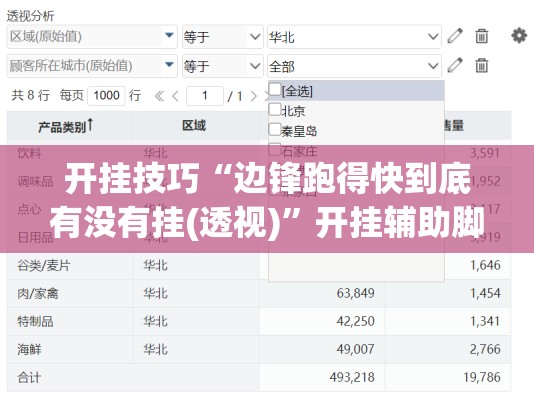Click the total quantity 19,786

482,377
